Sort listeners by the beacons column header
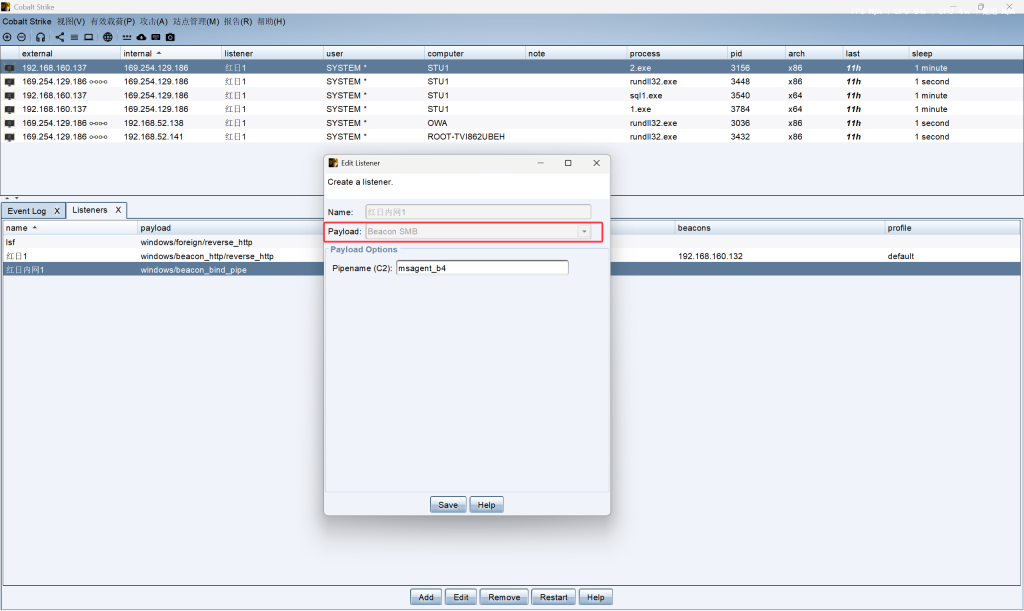The width and height of the screenshot is (1024, 611). point(780,228)
